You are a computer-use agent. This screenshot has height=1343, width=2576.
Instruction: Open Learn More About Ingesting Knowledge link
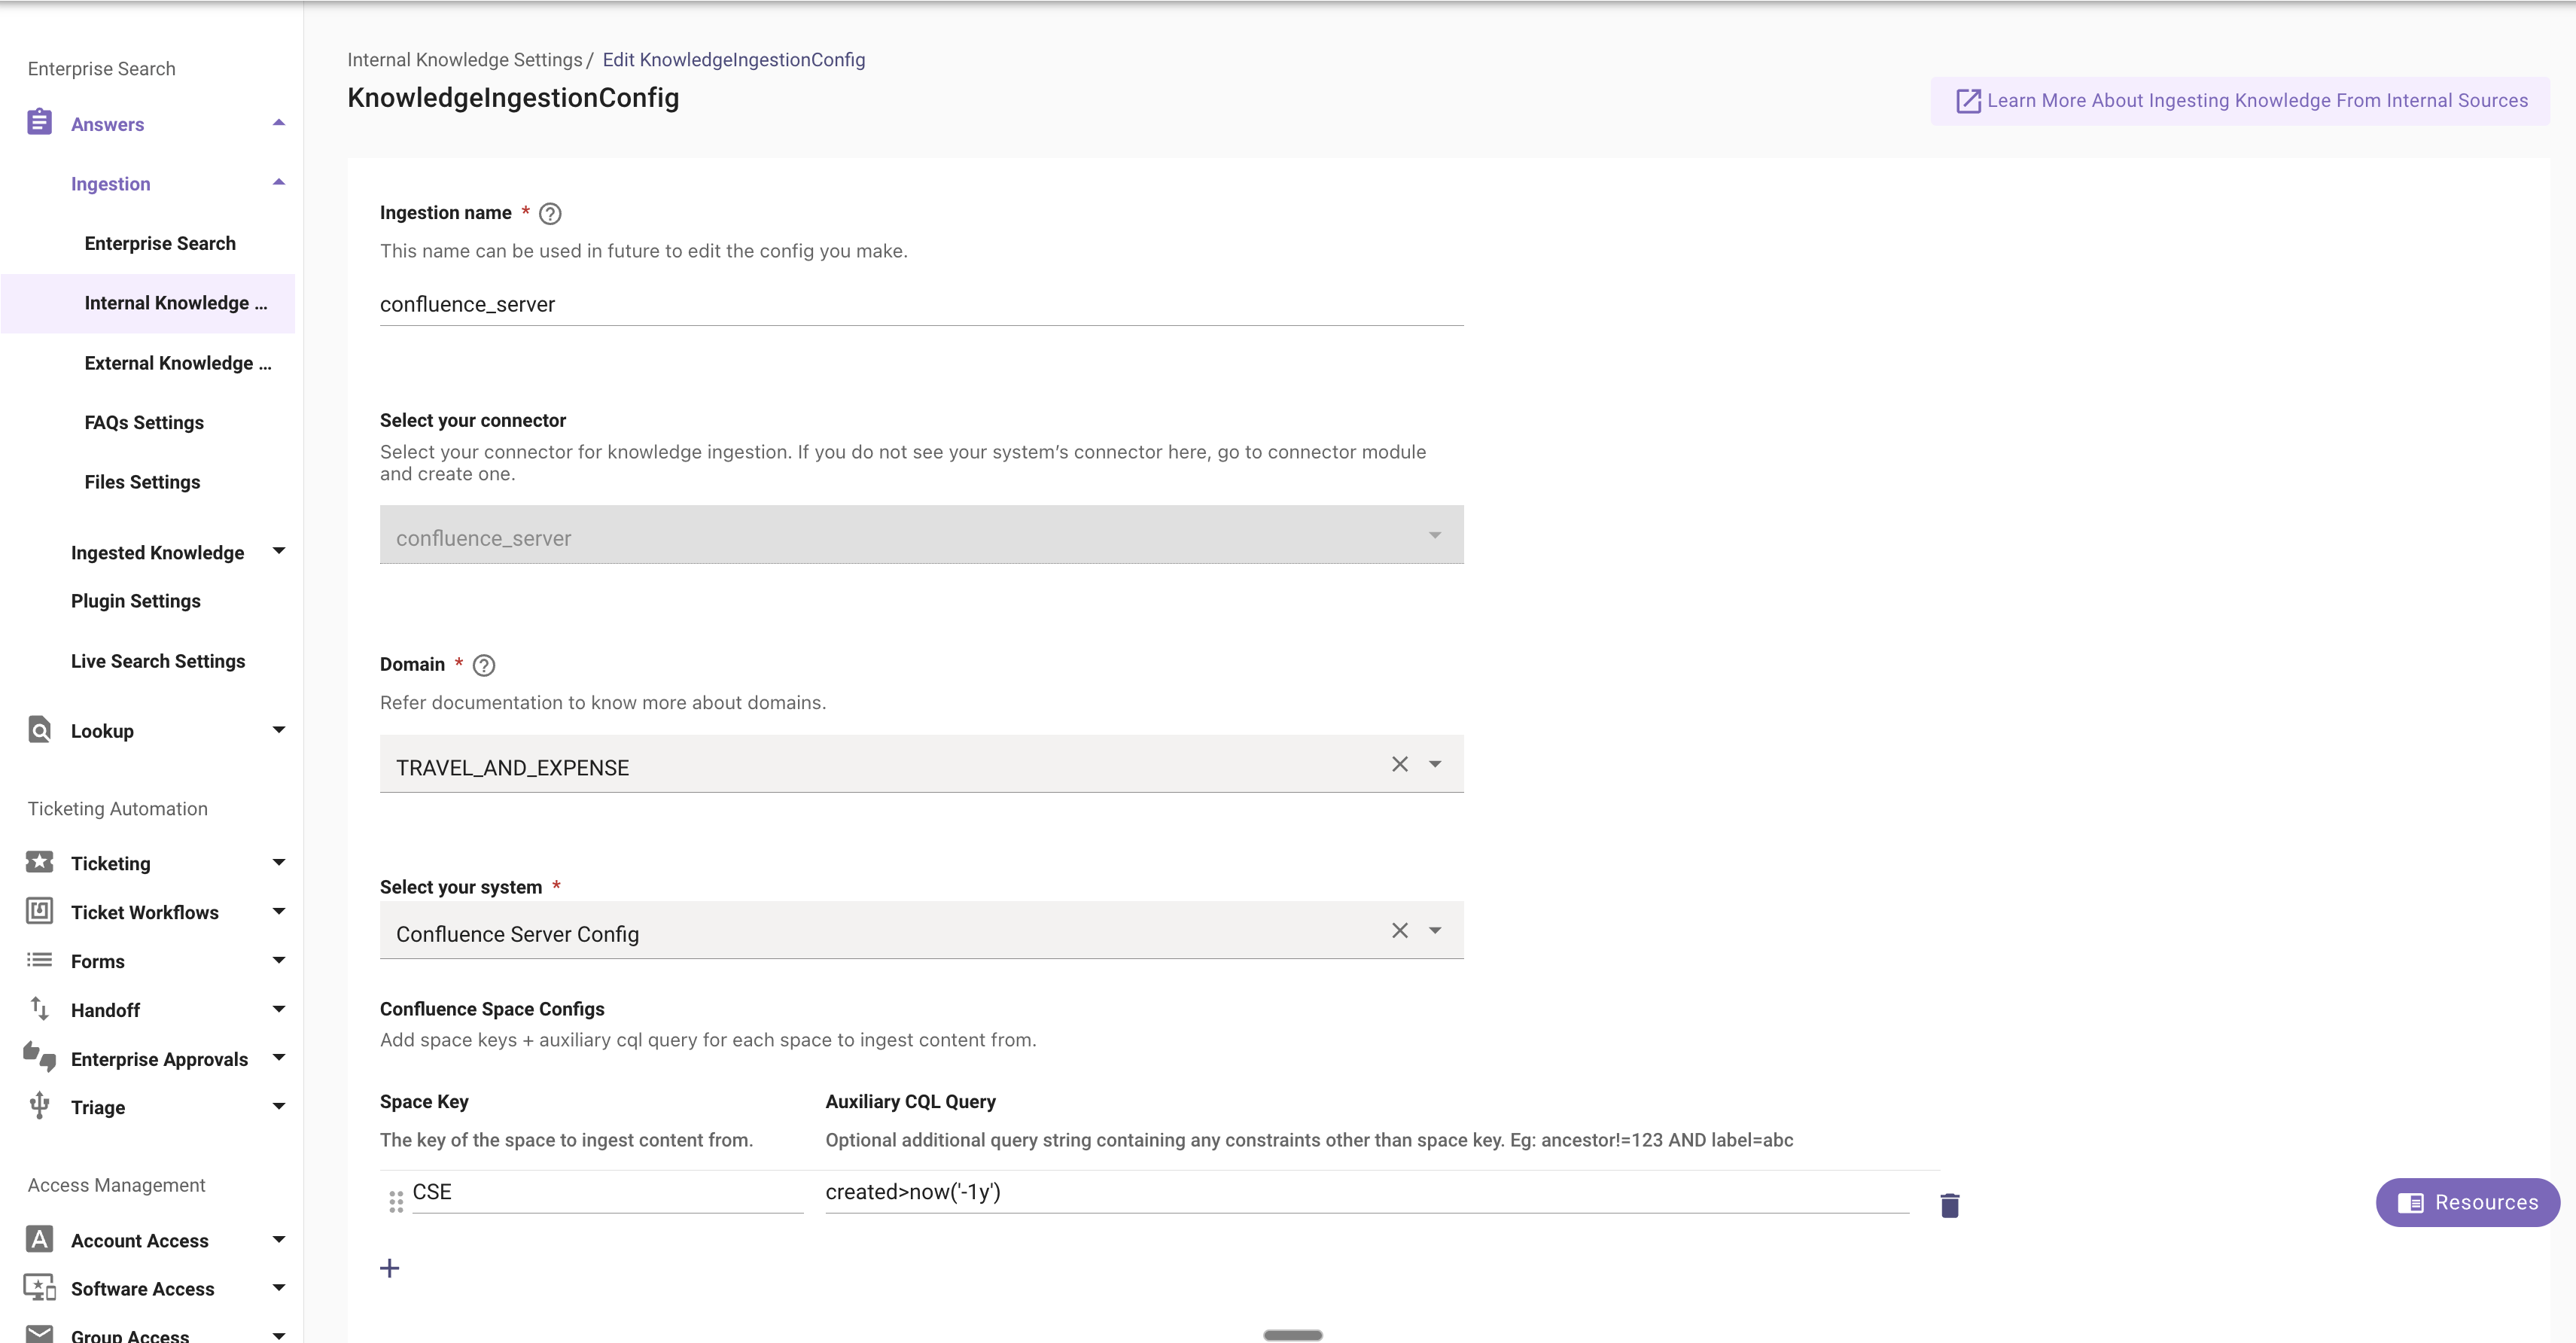tap(2240, 100)
